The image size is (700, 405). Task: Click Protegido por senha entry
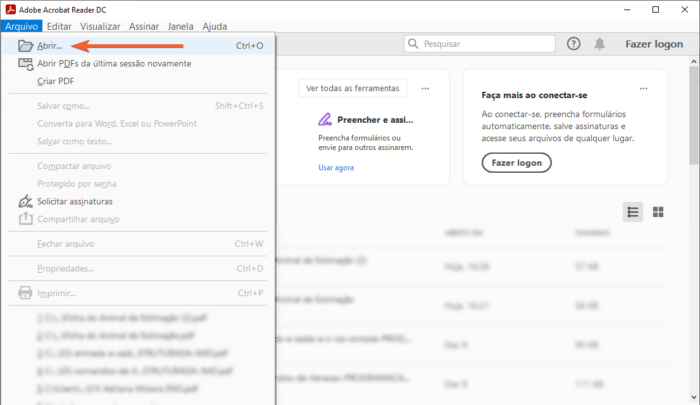138,184
